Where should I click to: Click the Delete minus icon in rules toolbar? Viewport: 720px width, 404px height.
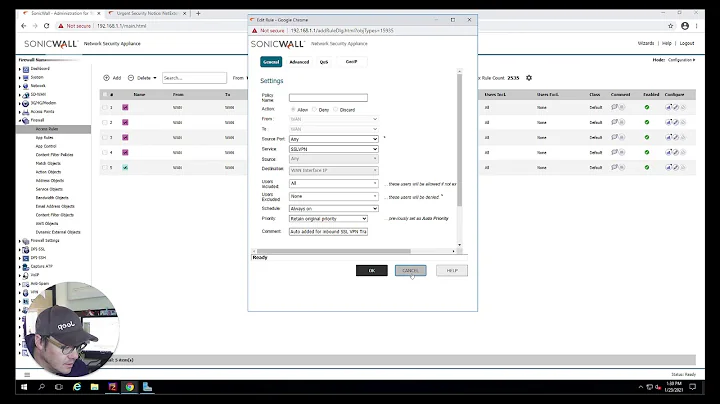click(131, 78)
